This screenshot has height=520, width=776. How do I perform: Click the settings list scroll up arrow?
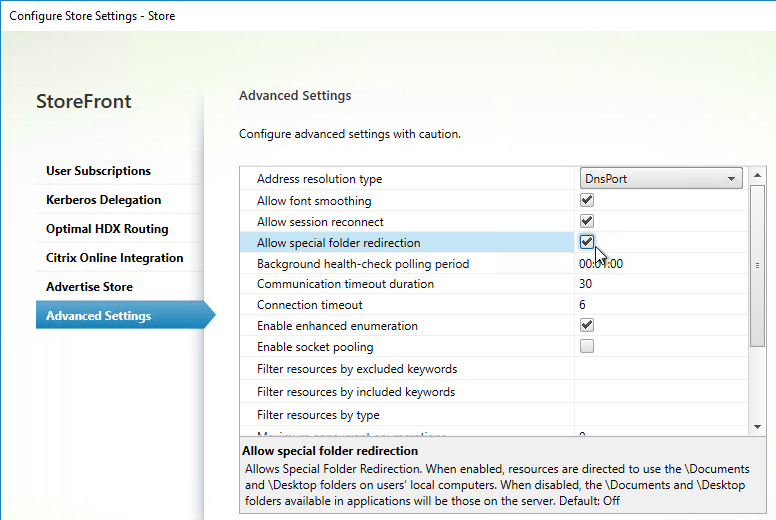click(757, 175)
